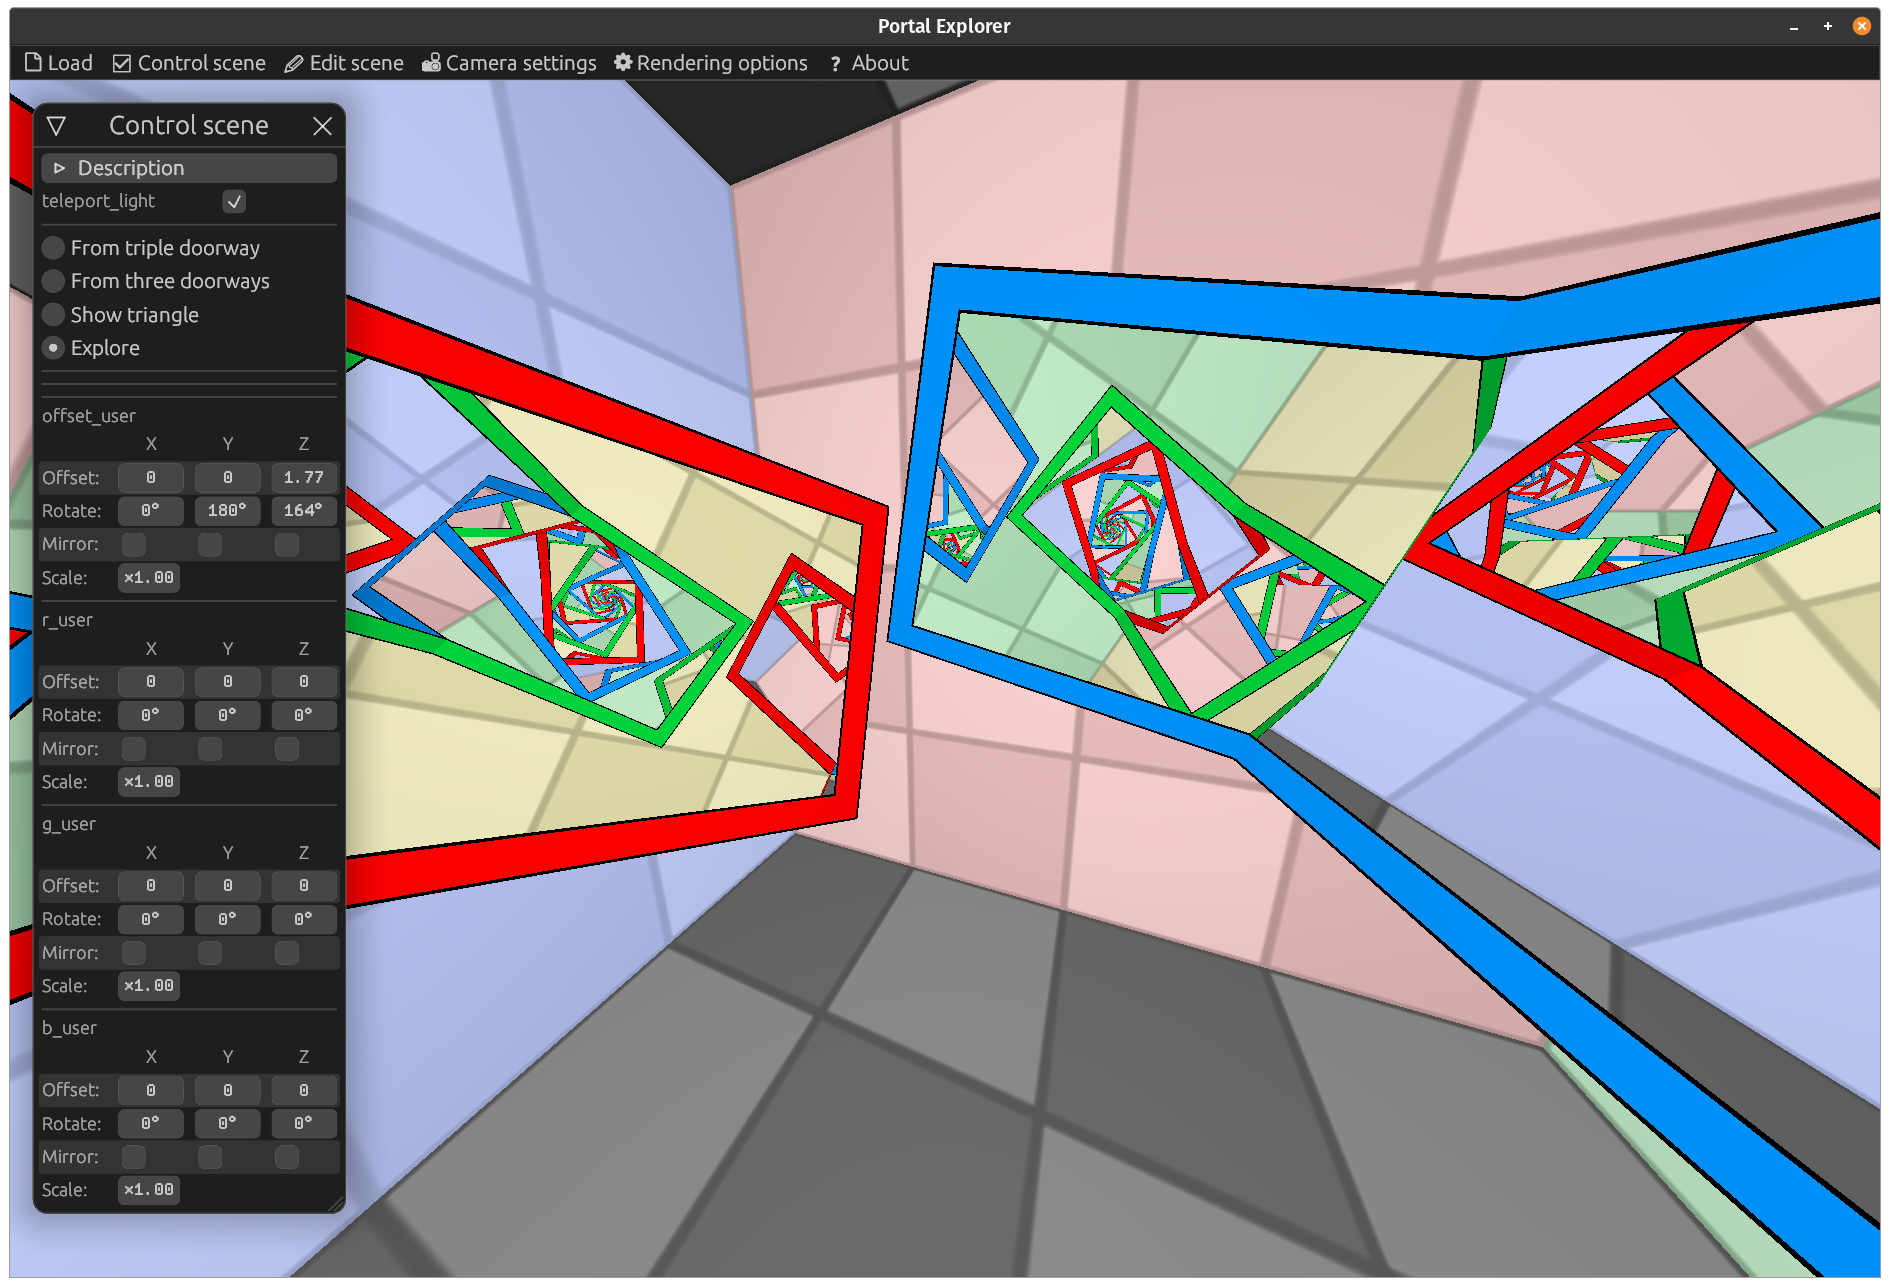This screenshot has height=1287, width=1890.
Task: Collapse the Control scene panel triangle
Action: 56,126
